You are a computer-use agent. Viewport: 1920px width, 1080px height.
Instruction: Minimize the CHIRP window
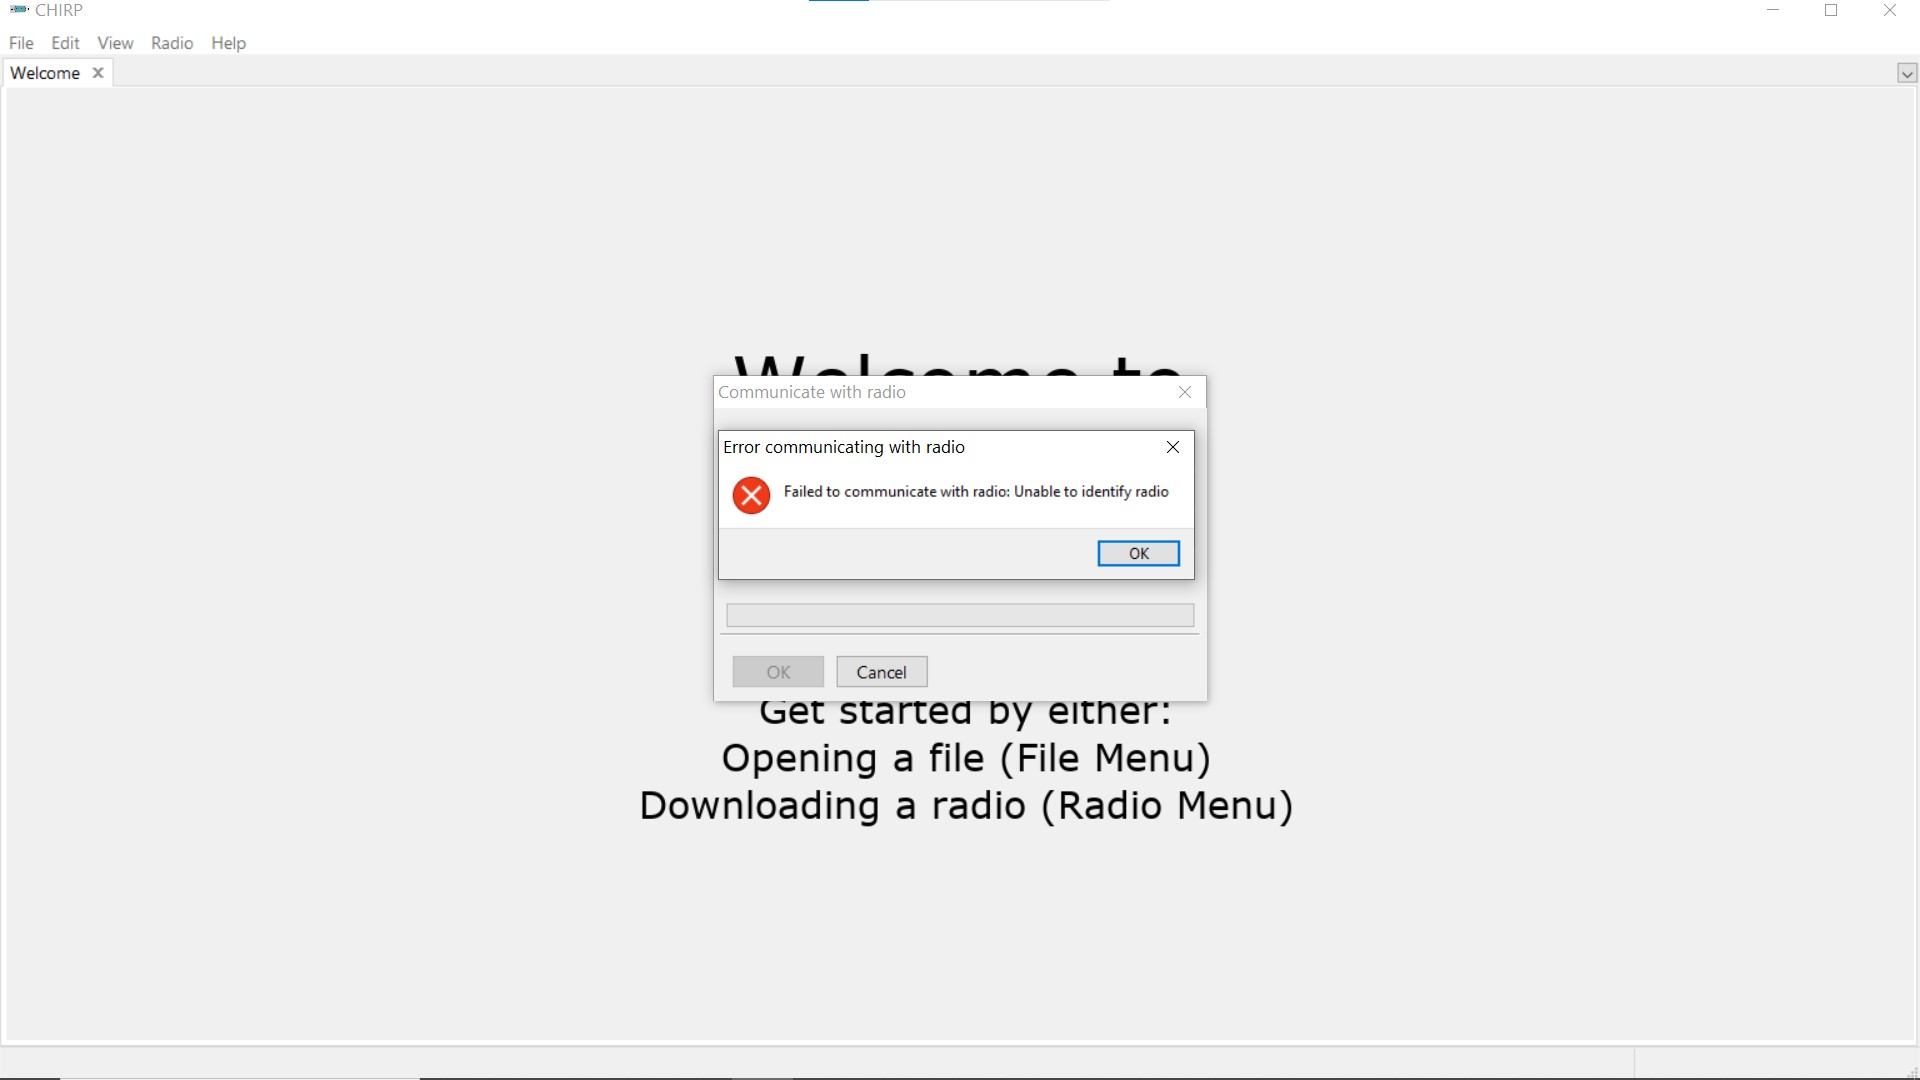tap(1773, 11)
